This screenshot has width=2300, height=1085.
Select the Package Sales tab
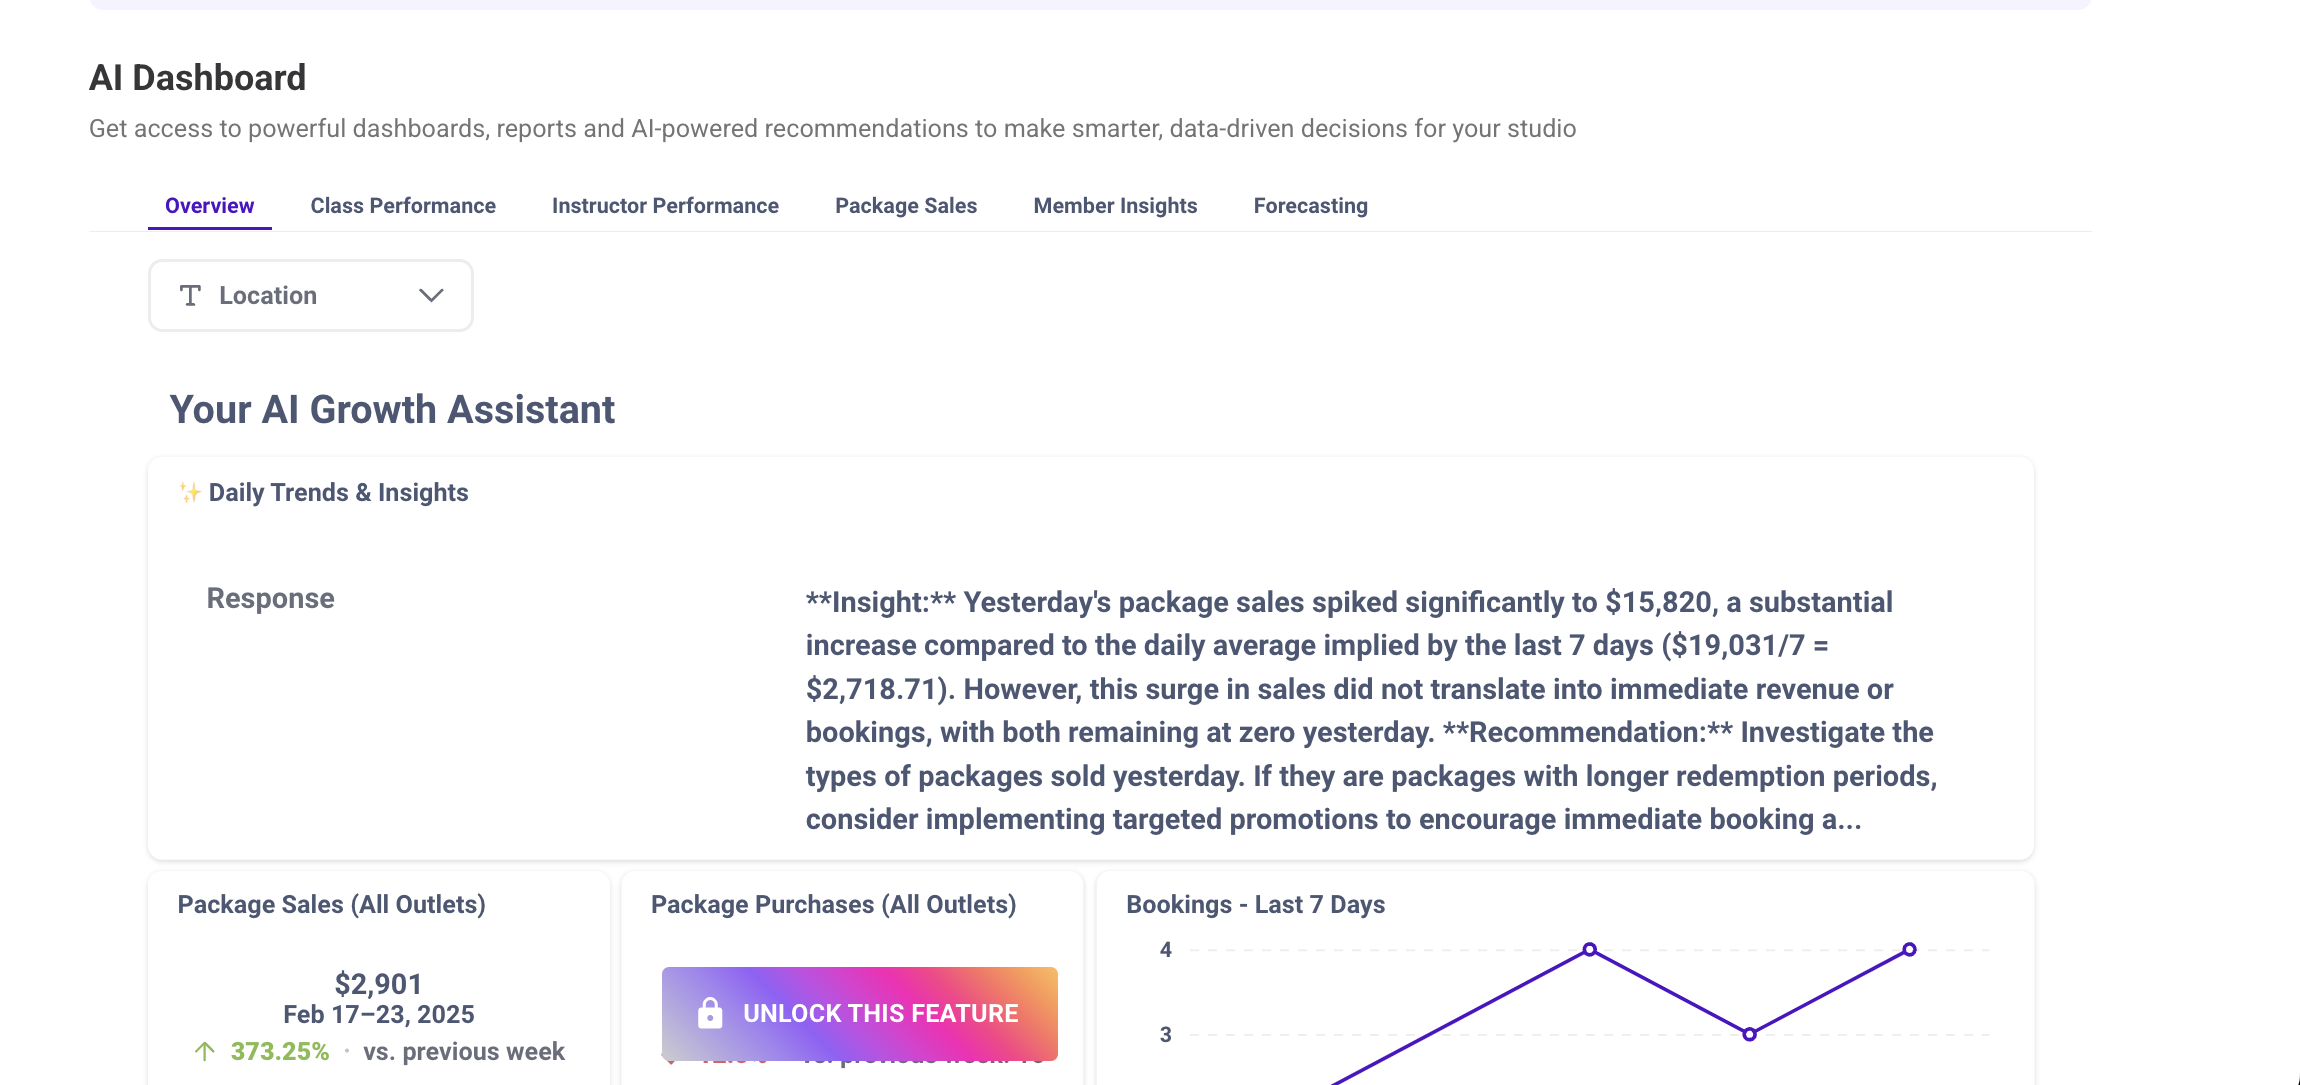coord(906,206)
